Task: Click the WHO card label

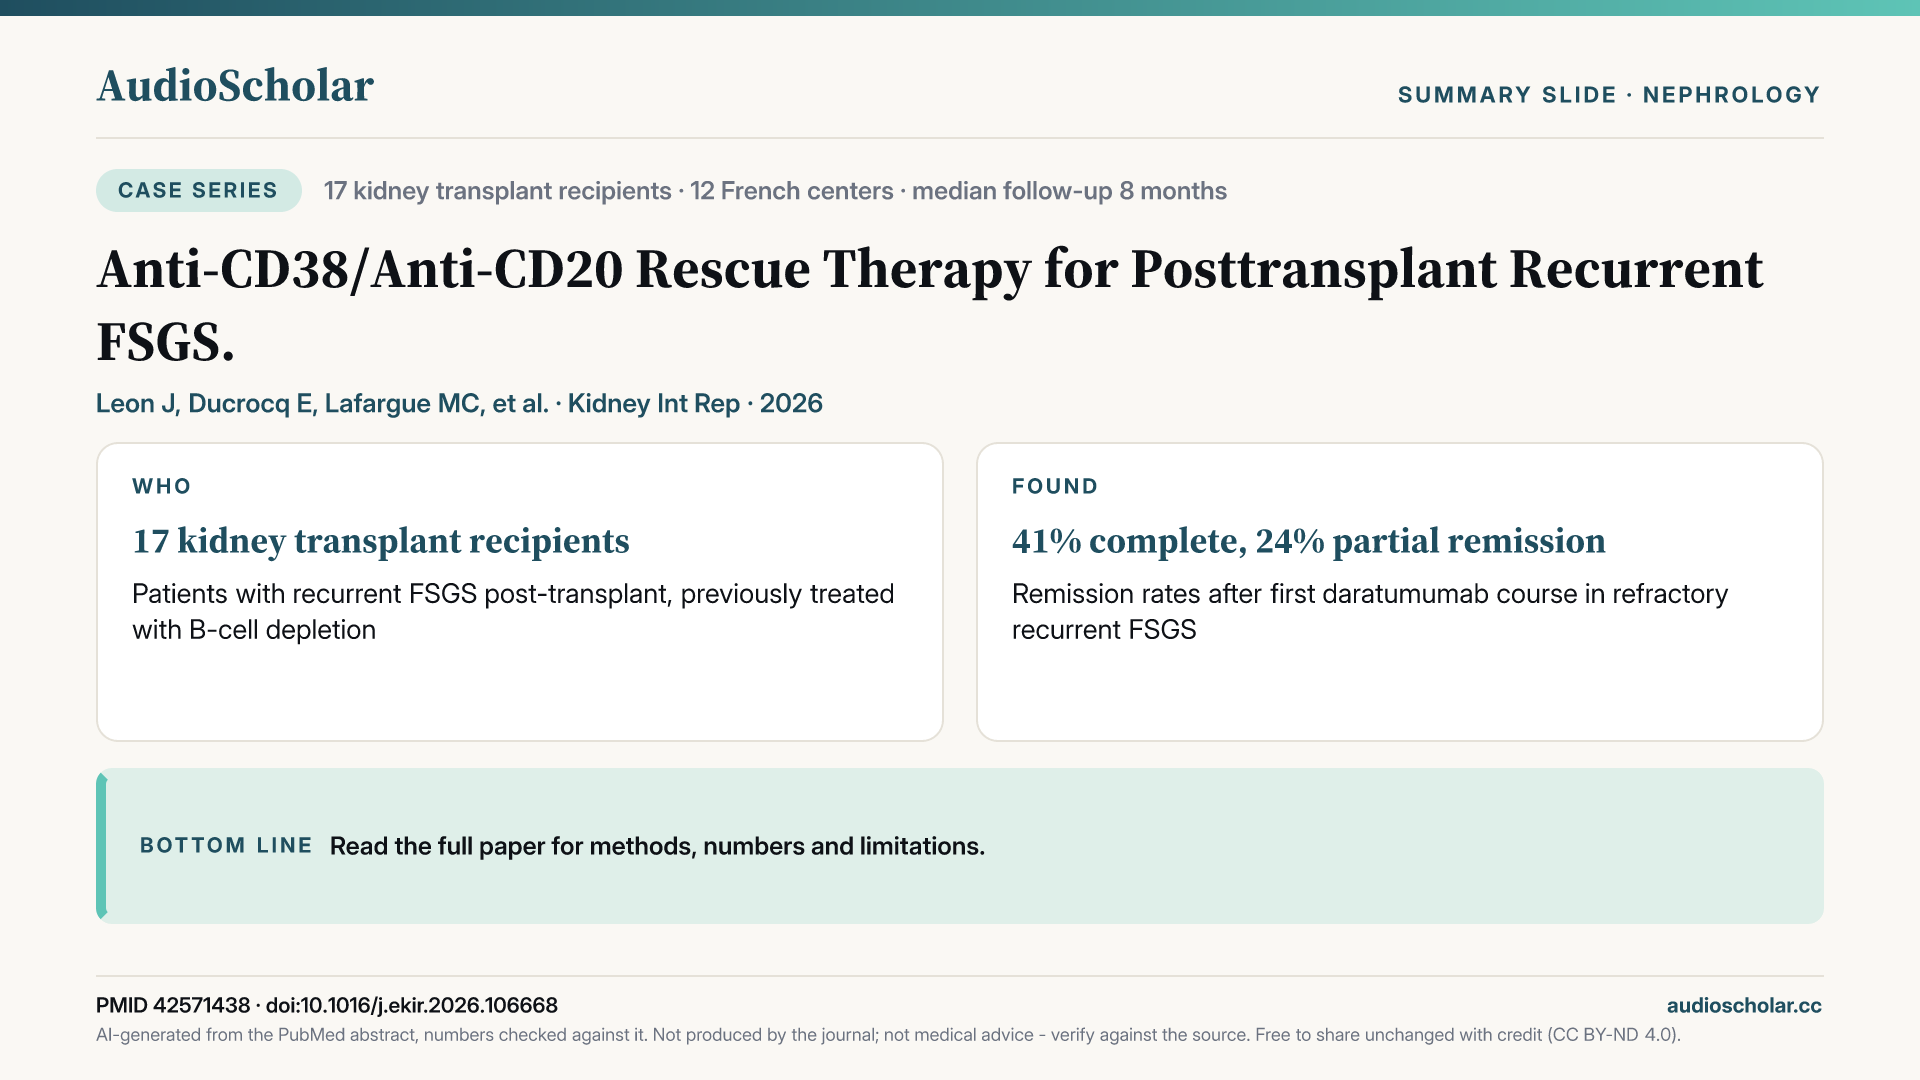Action: (x=162, y=486)
